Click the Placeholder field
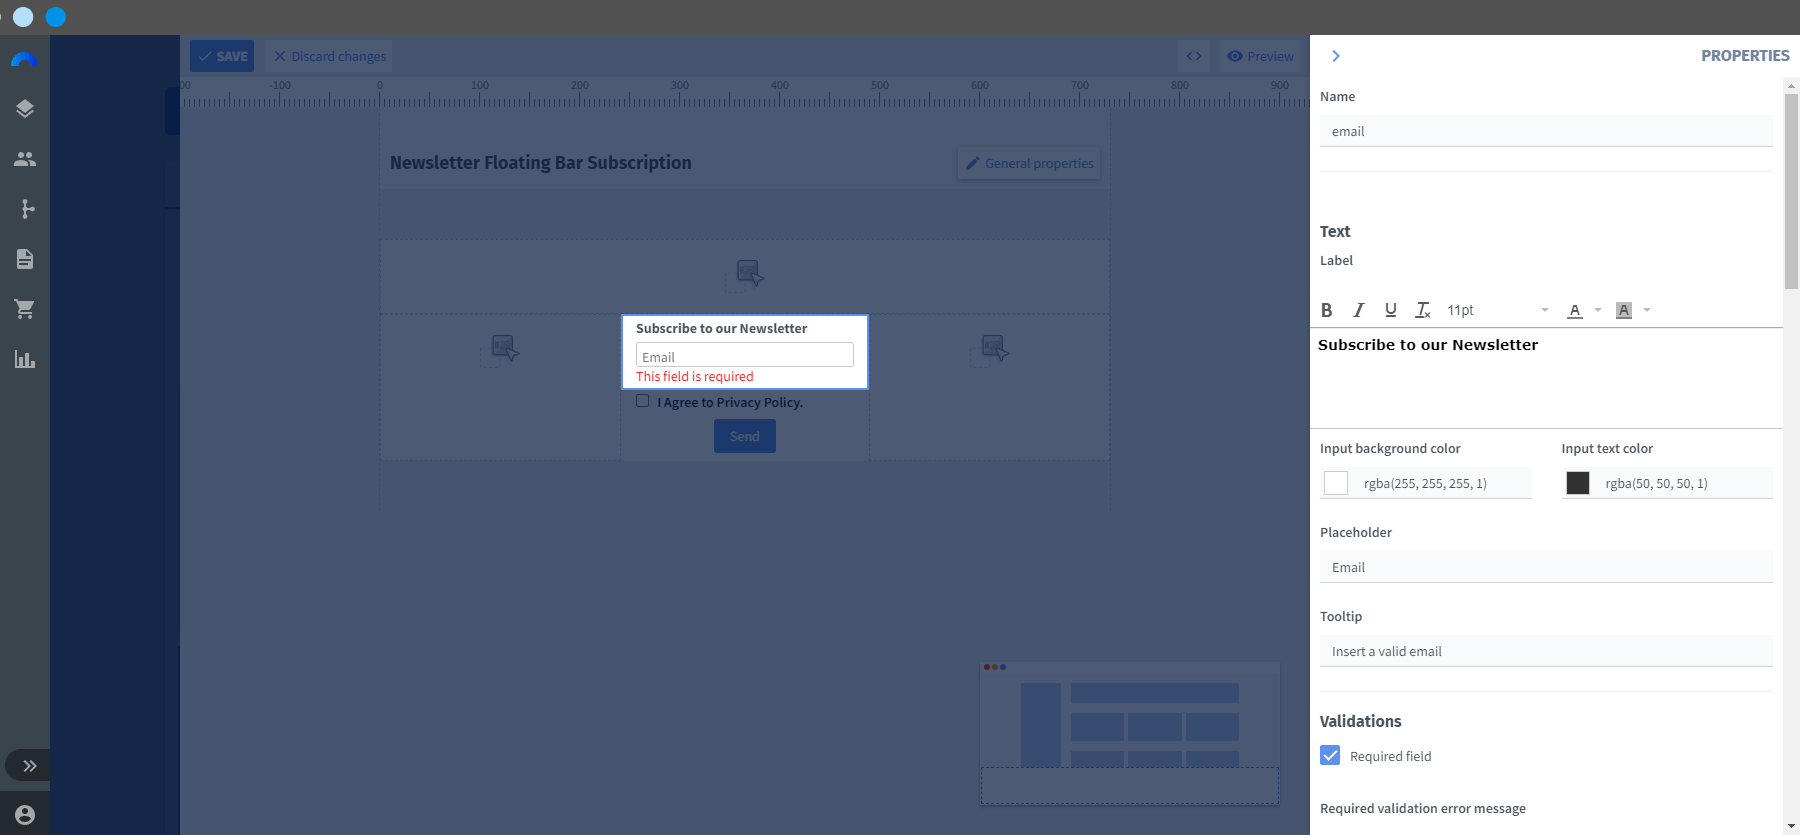The height and width of the screenshot is (835, 1800). click(1546, 567)
